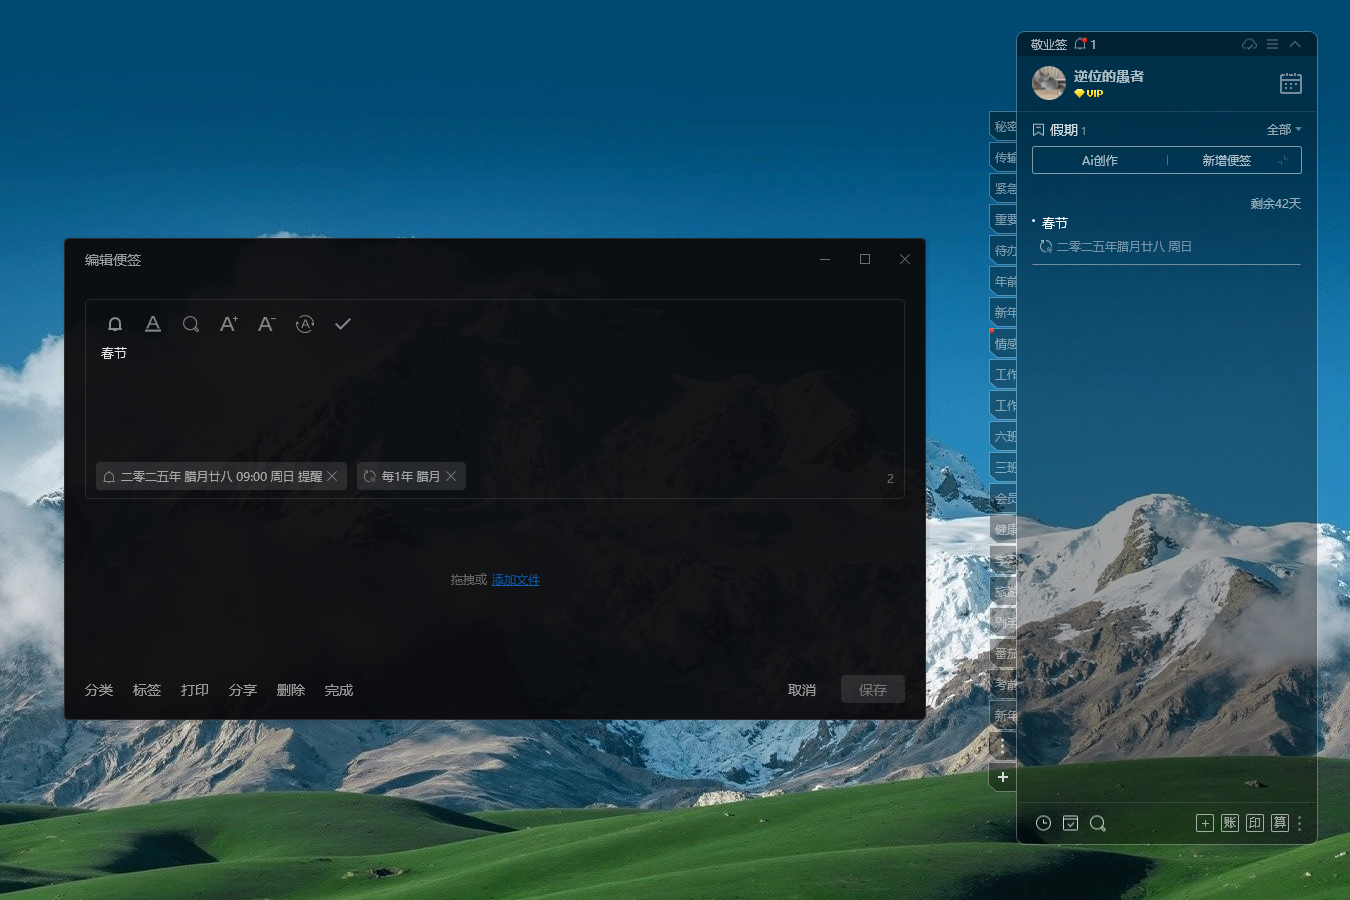Open the timeline clock icon at panel bottom

coord(1043,823)
